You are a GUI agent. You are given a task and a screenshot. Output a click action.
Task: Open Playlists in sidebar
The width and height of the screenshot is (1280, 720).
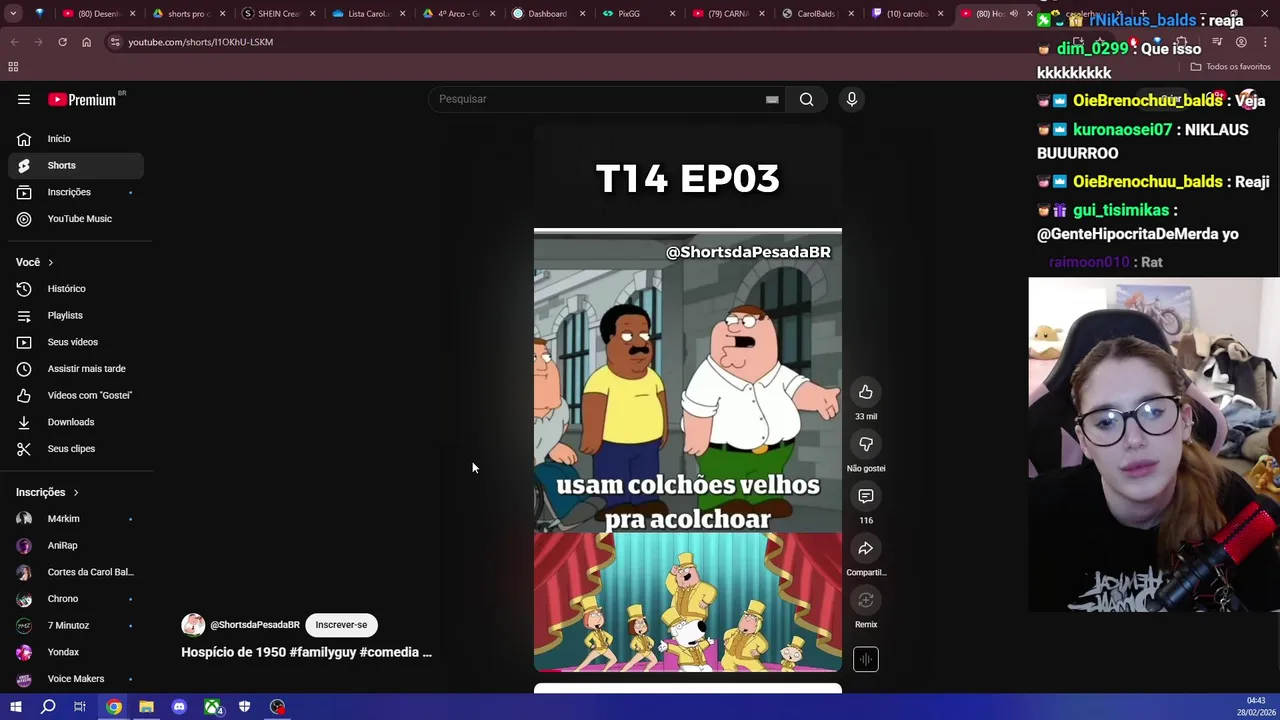coord(76,315)
